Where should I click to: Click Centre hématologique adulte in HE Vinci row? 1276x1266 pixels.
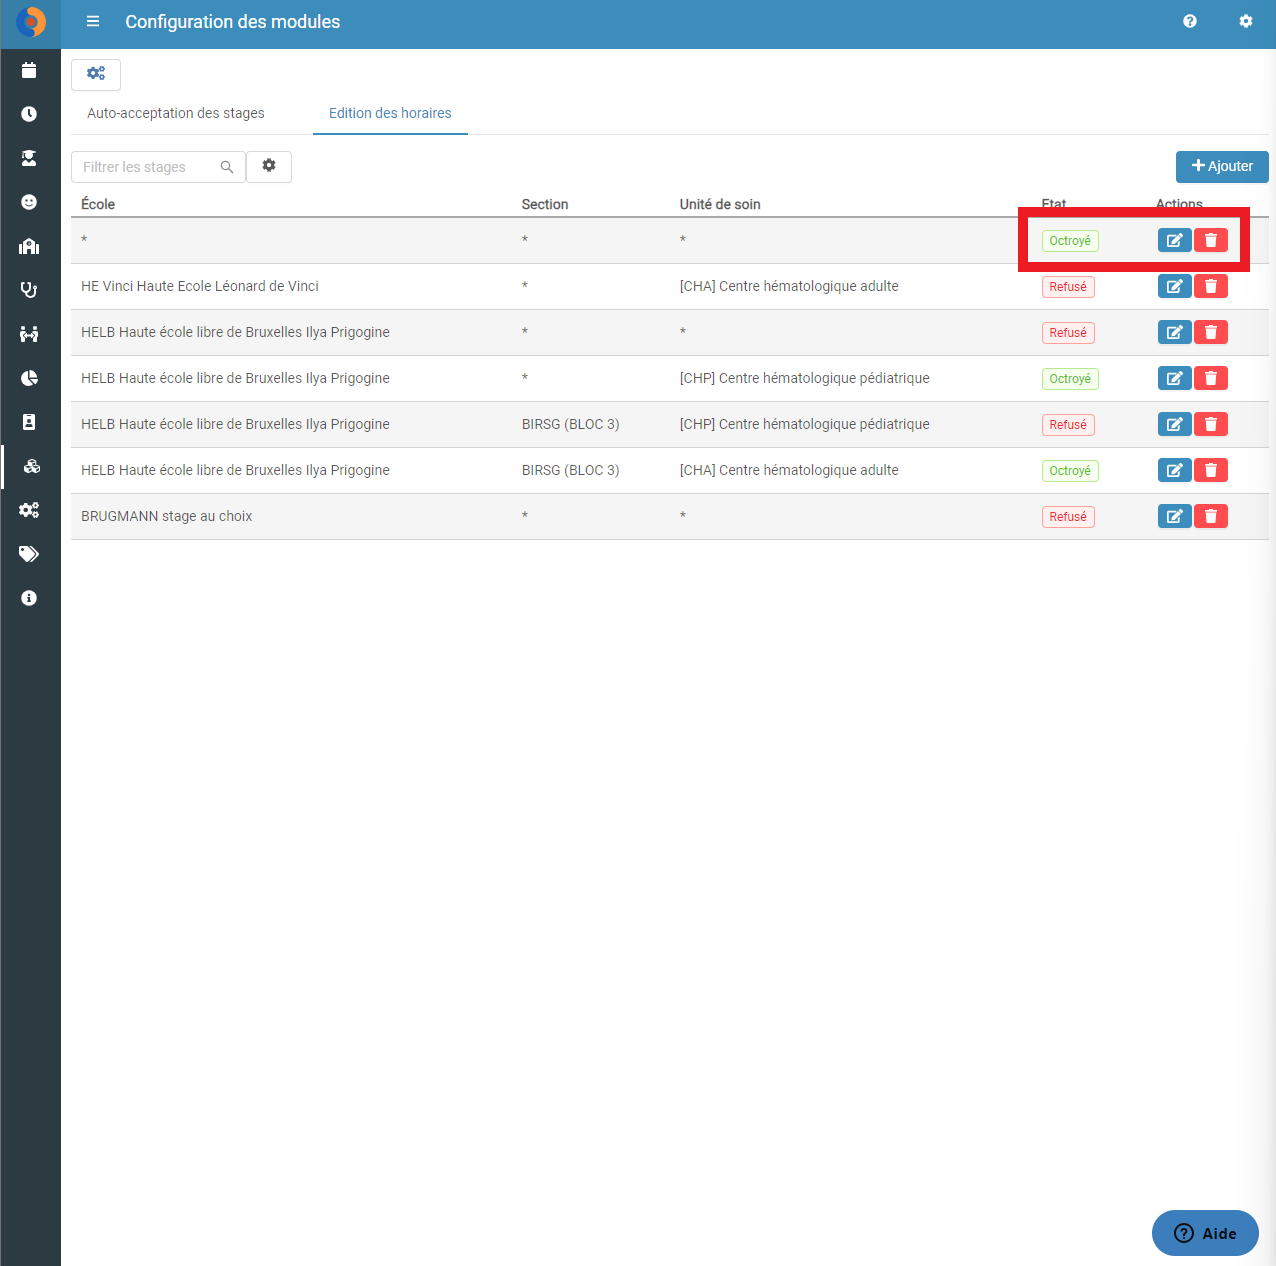coord(789,286)
